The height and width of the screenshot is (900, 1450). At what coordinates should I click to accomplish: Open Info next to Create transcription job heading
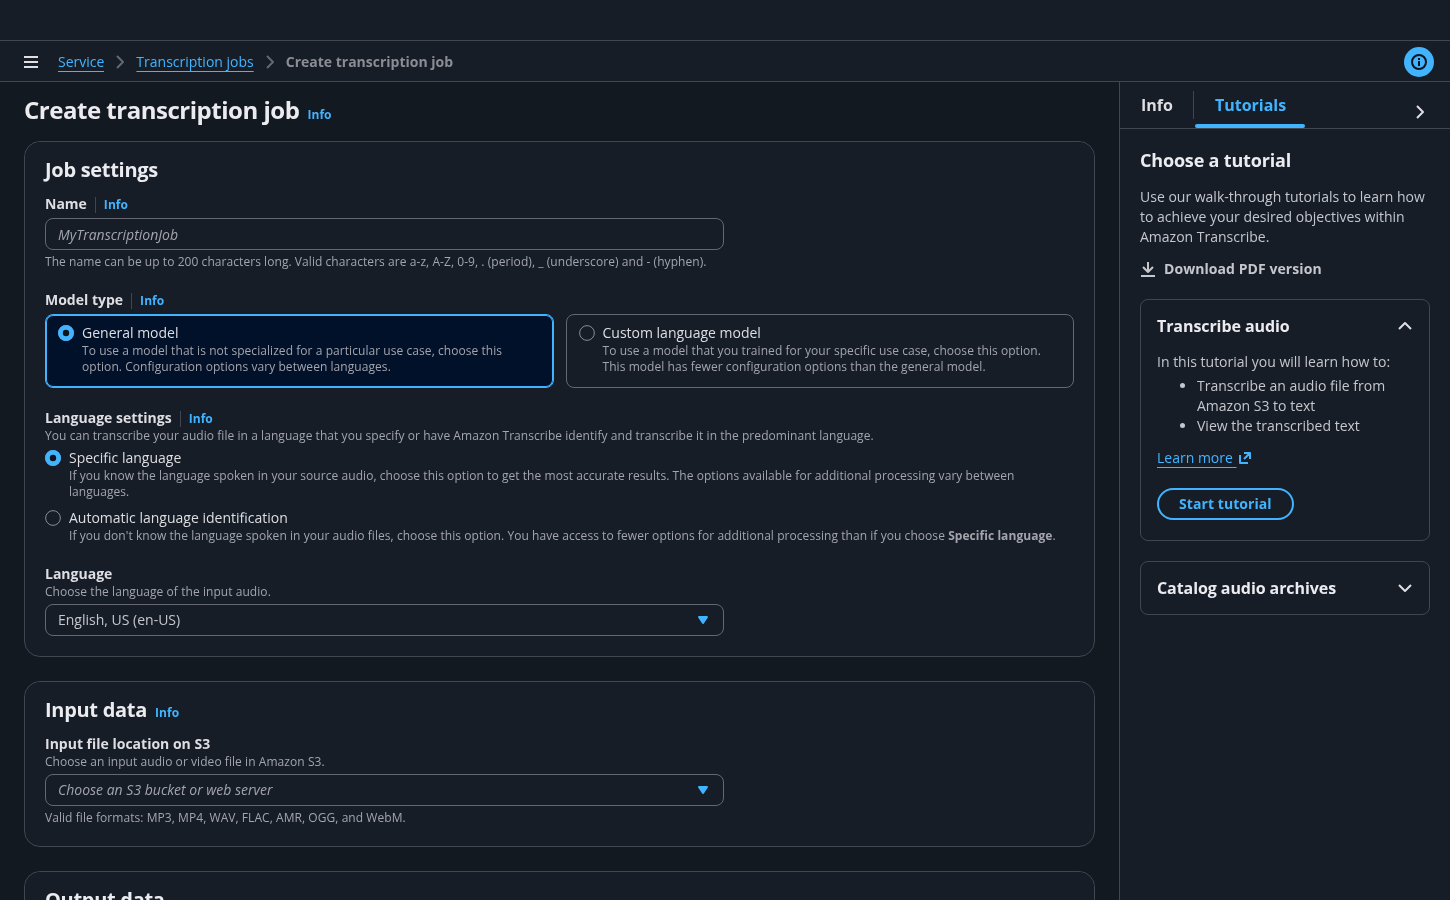(319, 115)
